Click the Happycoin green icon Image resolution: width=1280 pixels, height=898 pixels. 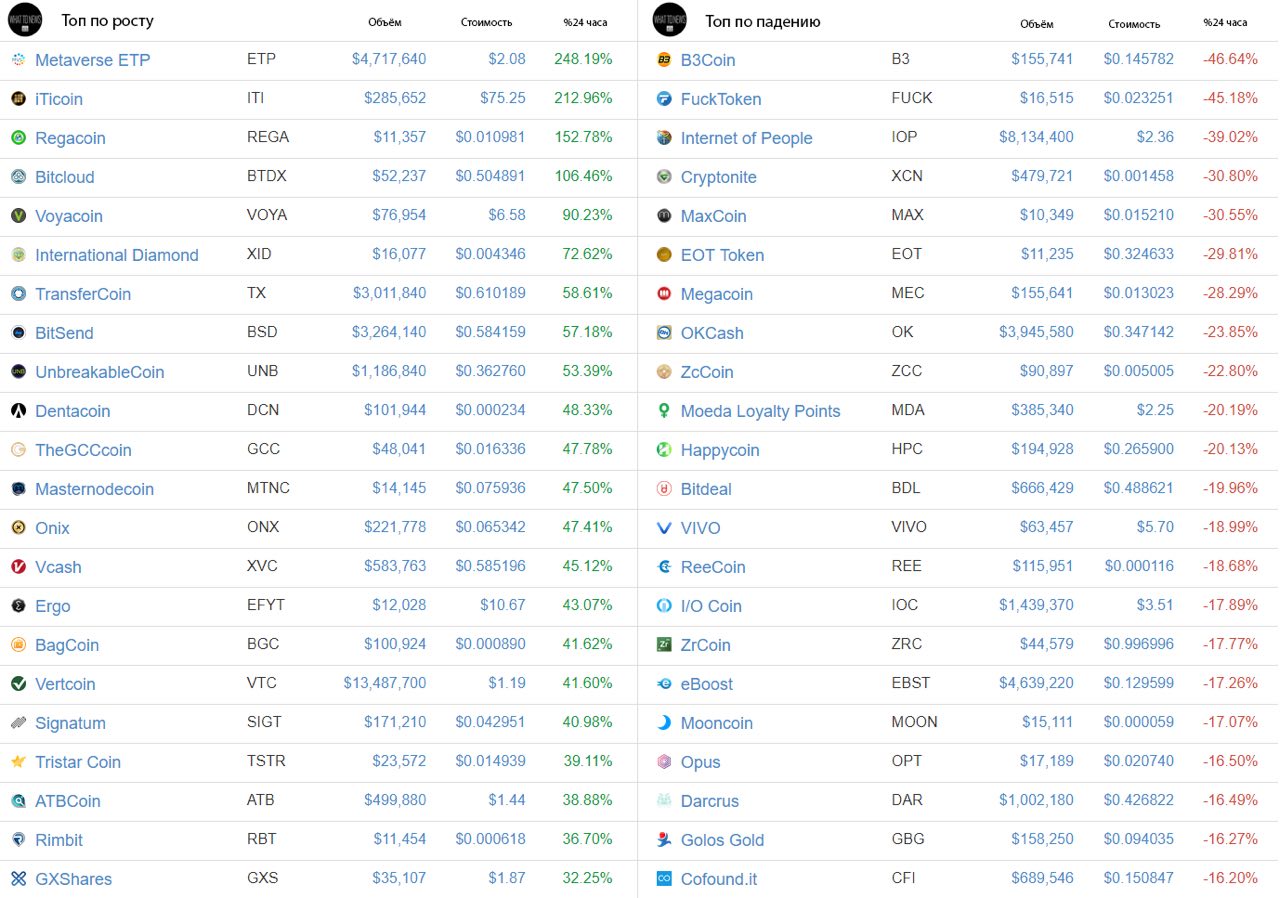pyautogui.click(x=664, y=450)
